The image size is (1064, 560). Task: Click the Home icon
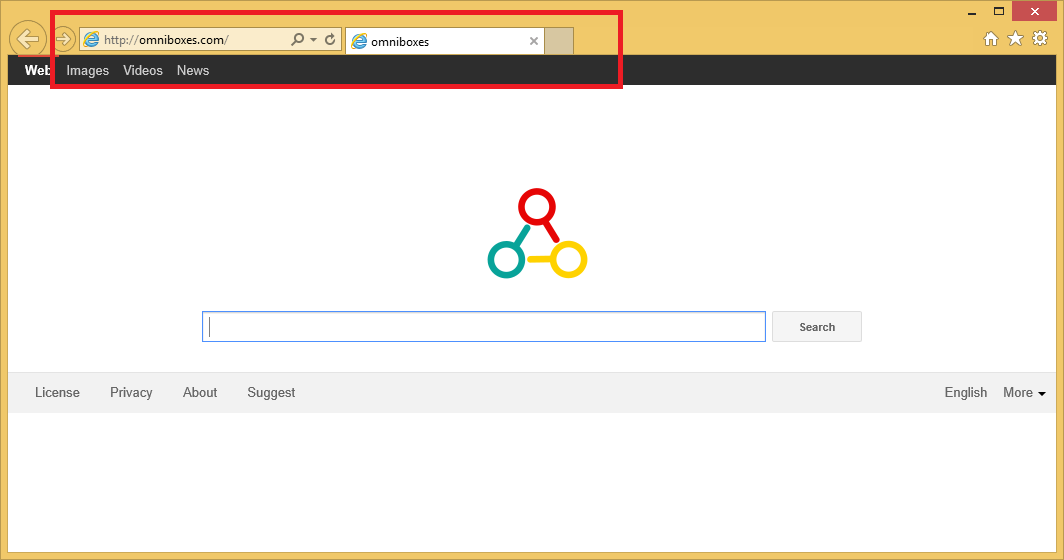[991, 39]
